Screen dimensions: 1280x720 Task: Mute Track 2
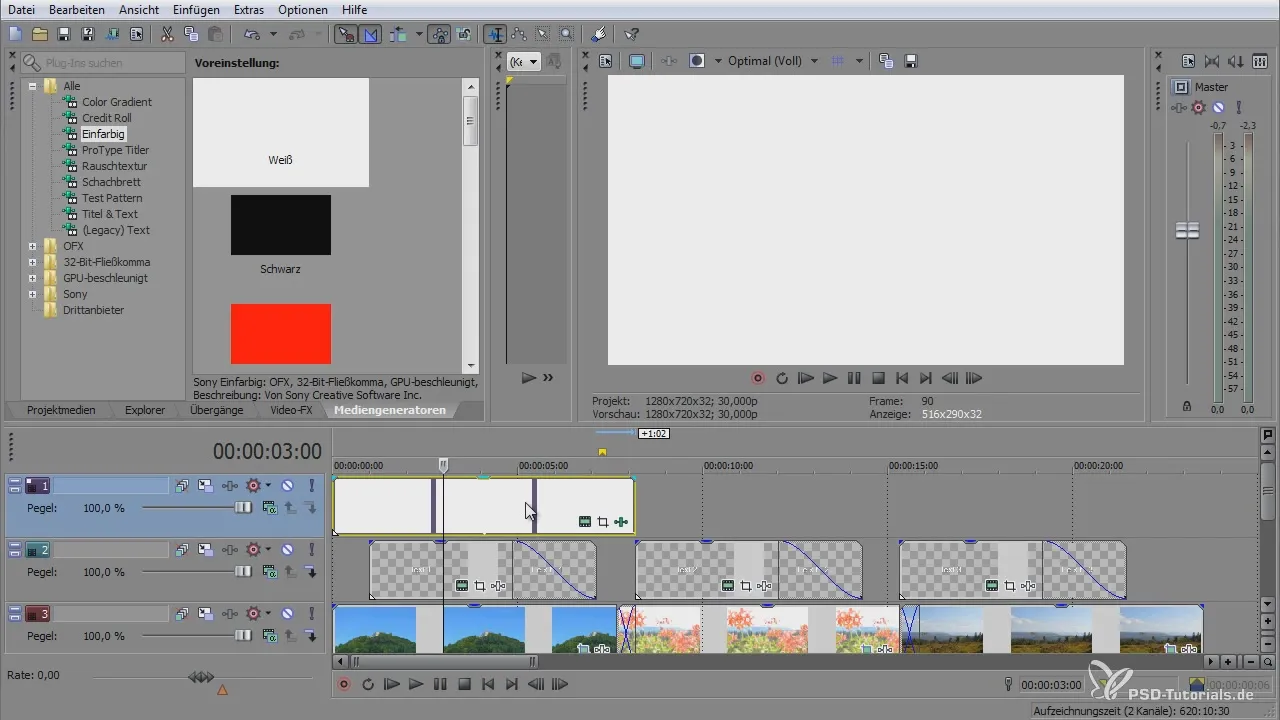[288, 550]
